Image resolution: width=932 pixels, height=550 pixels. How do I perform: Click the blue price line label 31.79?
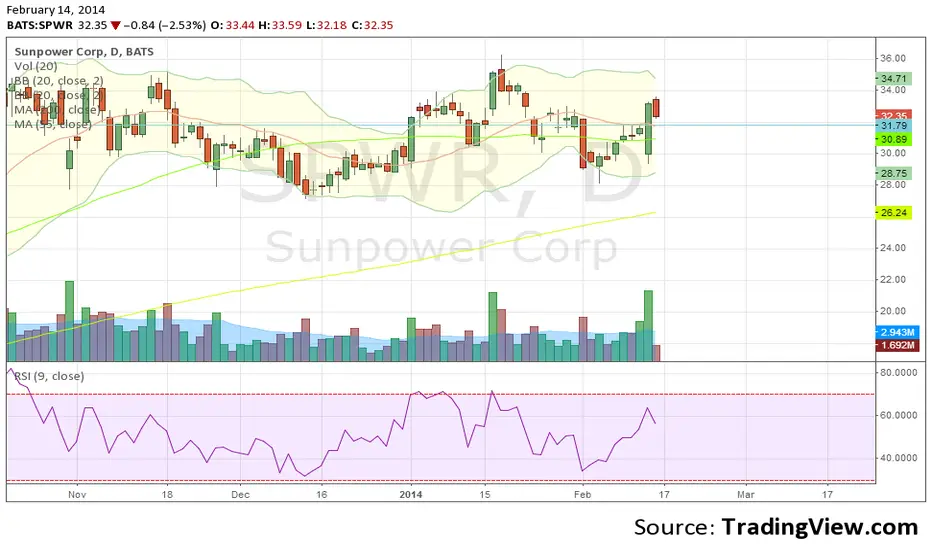pos(893,125)
